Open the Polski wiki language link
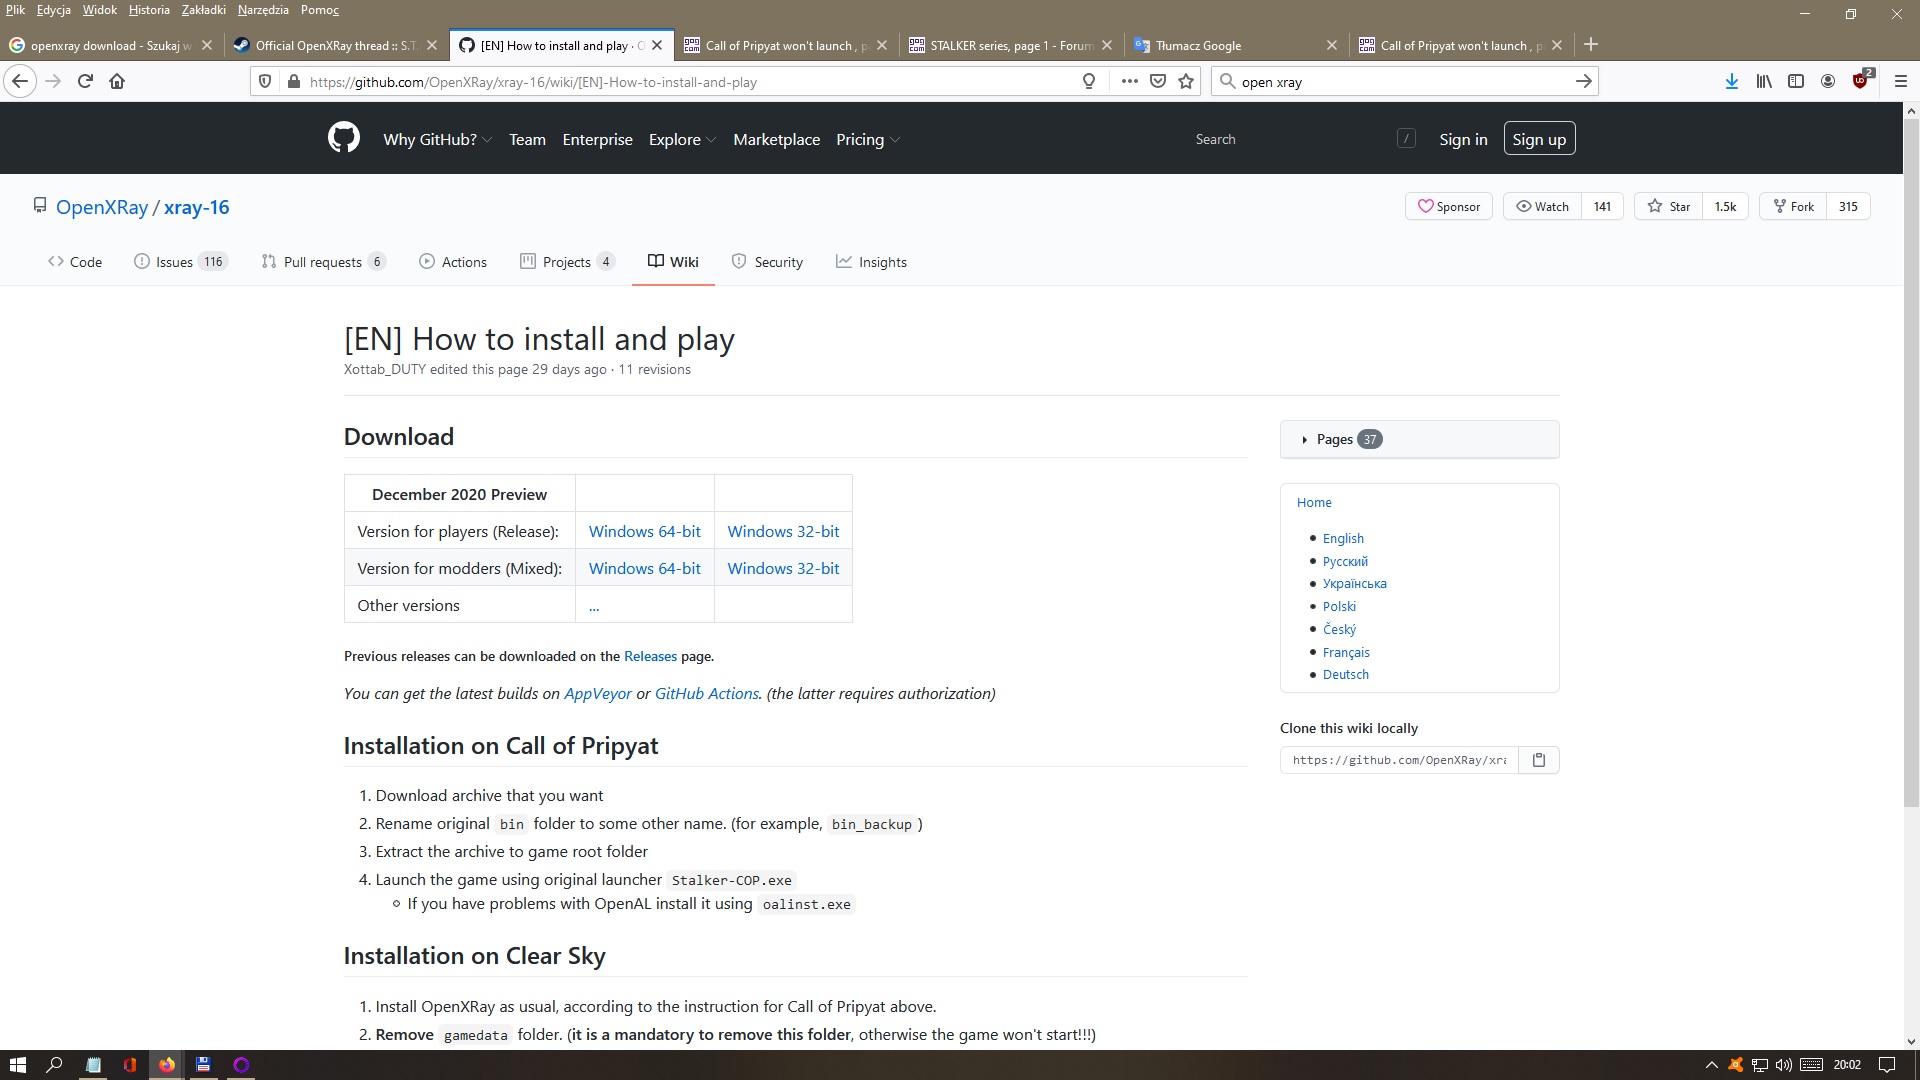 point(1339,606)
